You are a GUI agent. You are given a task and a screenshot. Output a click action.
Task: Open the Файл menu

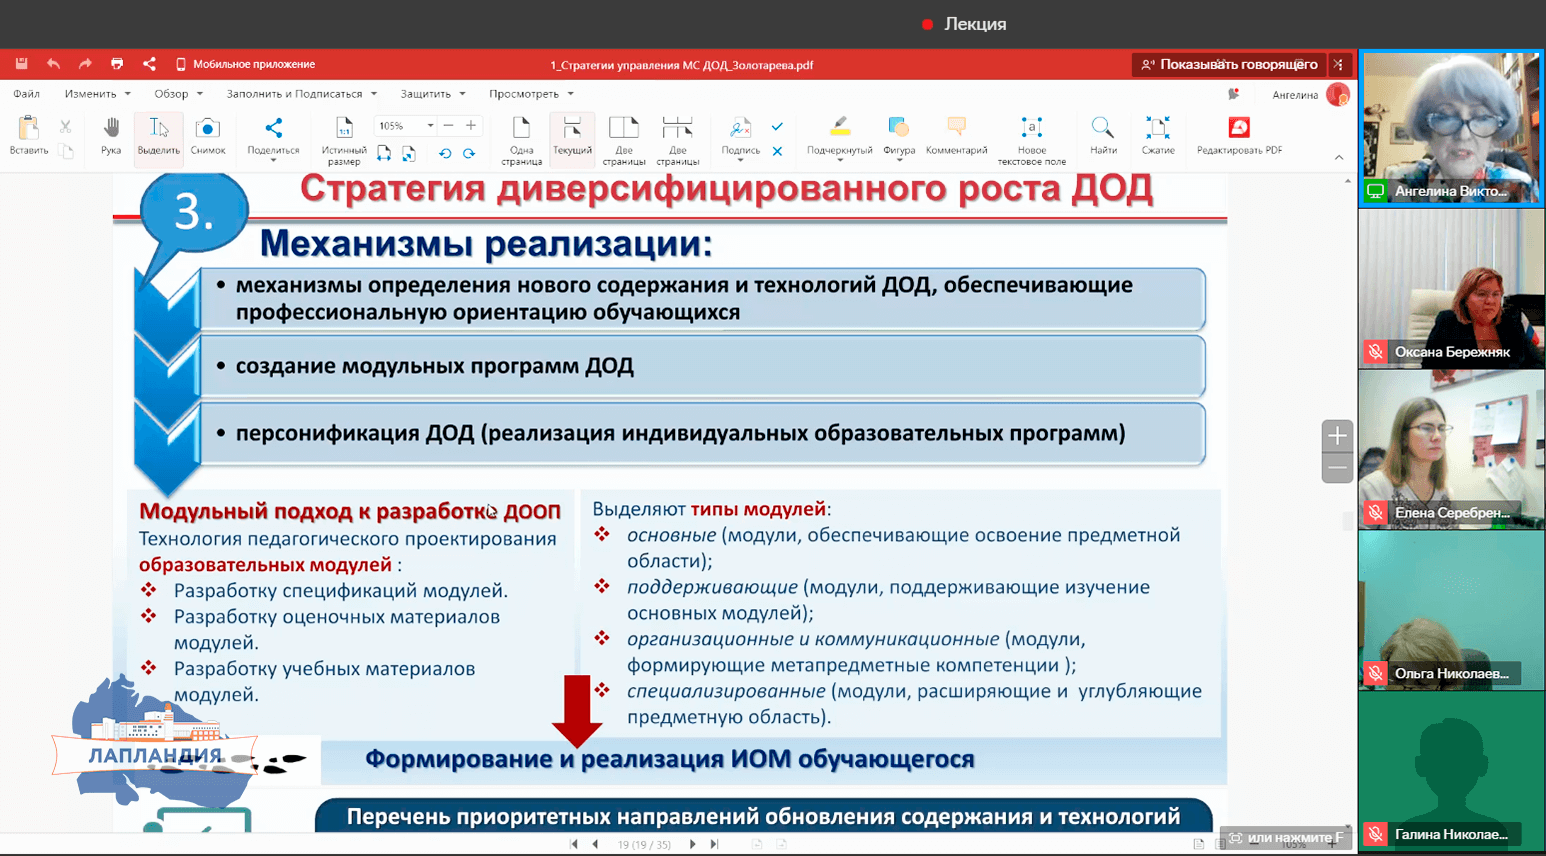click(x=27, y=94)
